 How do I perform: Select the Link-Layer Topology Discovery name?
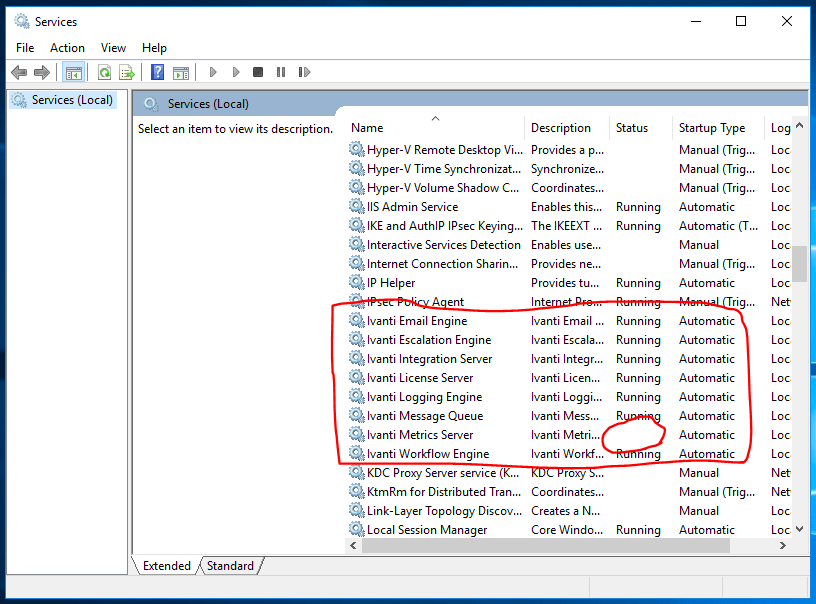444,510
